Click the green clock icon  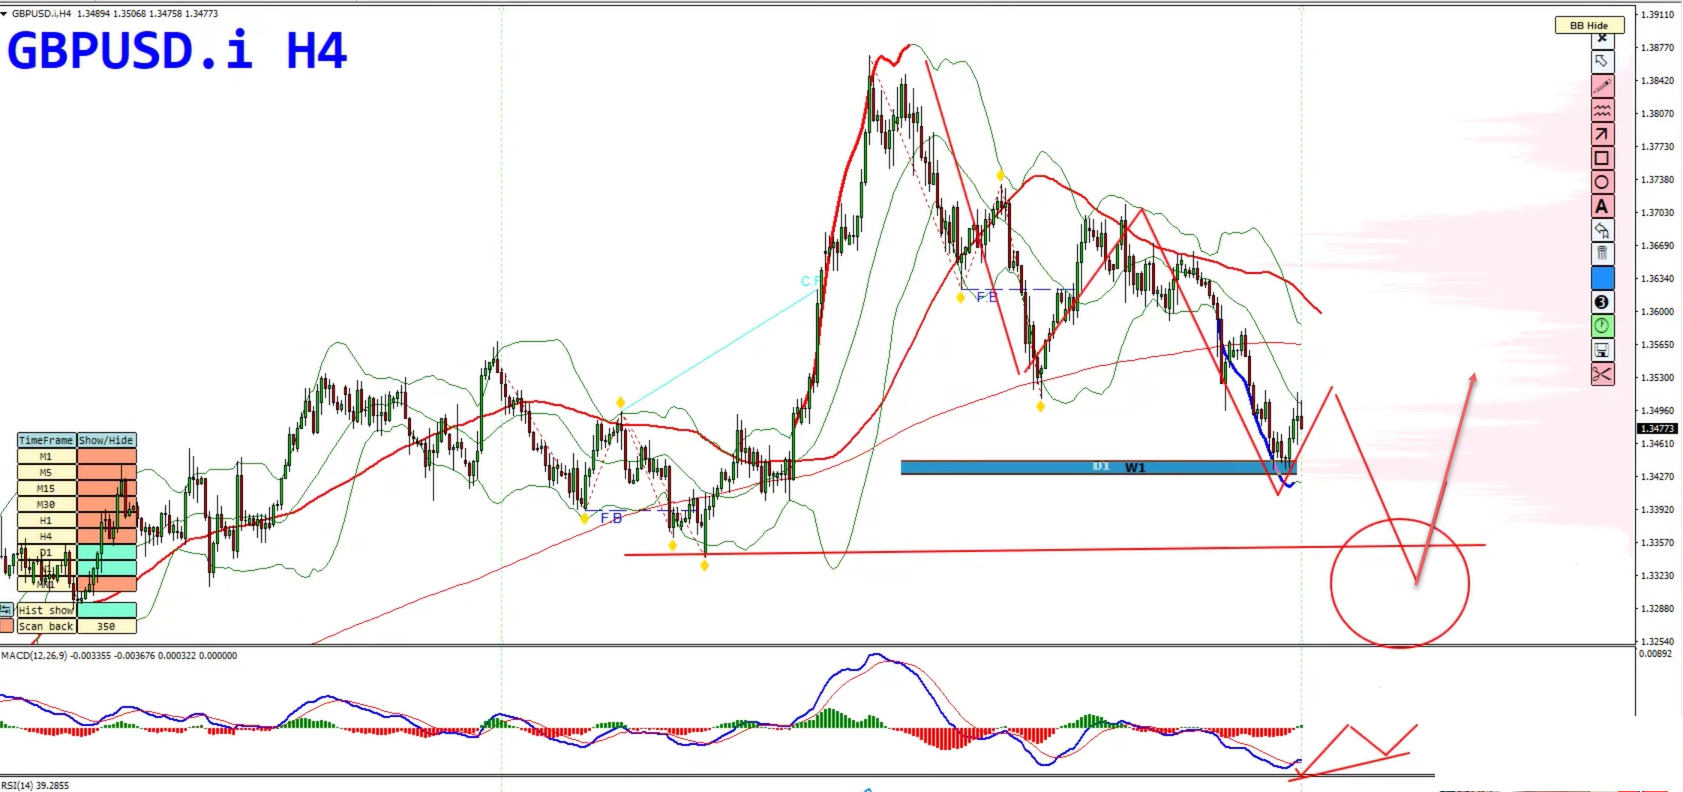[x=1602, y=326]
